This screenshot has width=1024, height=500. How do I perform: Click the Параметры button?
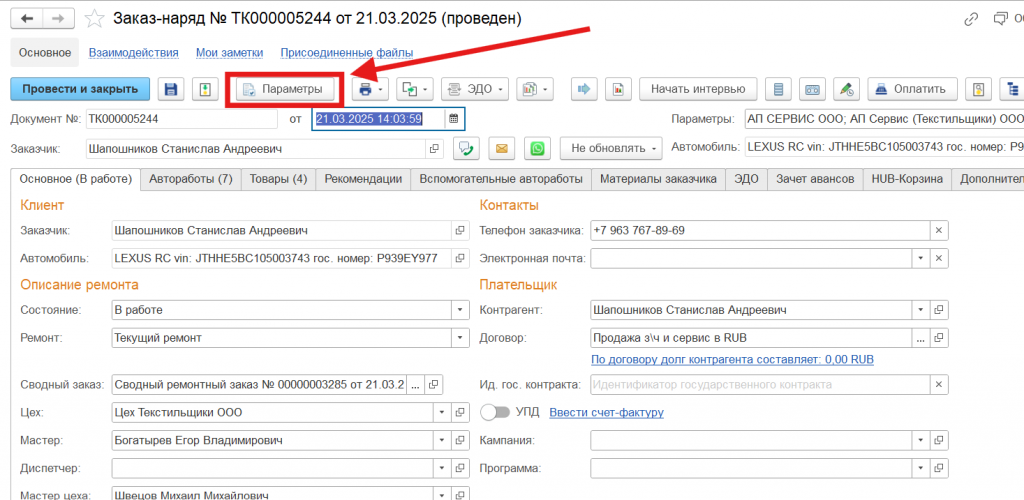click(284, 89)
